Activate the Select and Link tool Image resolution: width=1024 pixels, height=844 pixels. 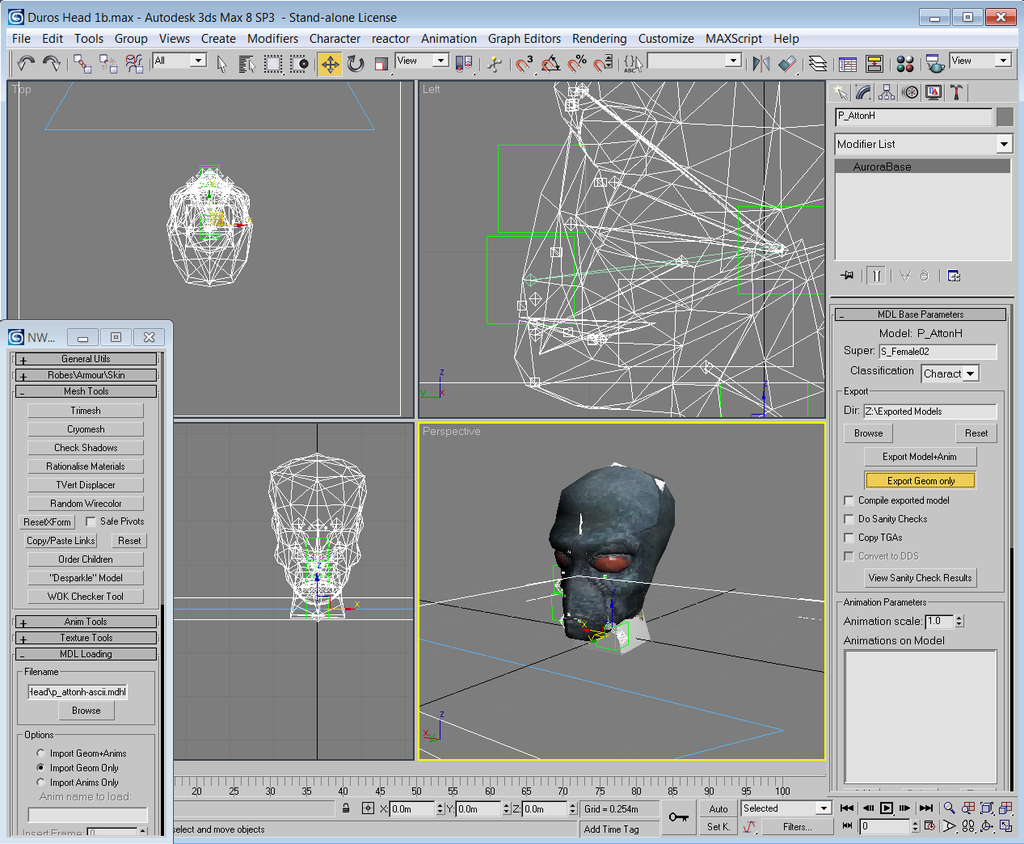(82, 63)
